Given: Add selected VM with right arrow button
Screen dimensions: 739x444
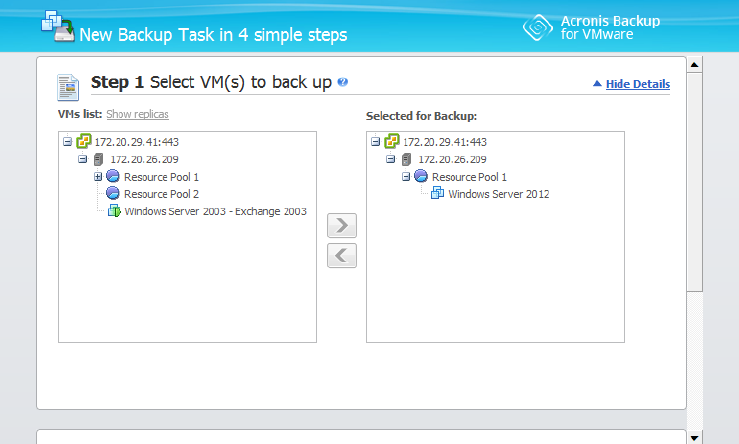Looking at the screenshot, I should (342, 226).
